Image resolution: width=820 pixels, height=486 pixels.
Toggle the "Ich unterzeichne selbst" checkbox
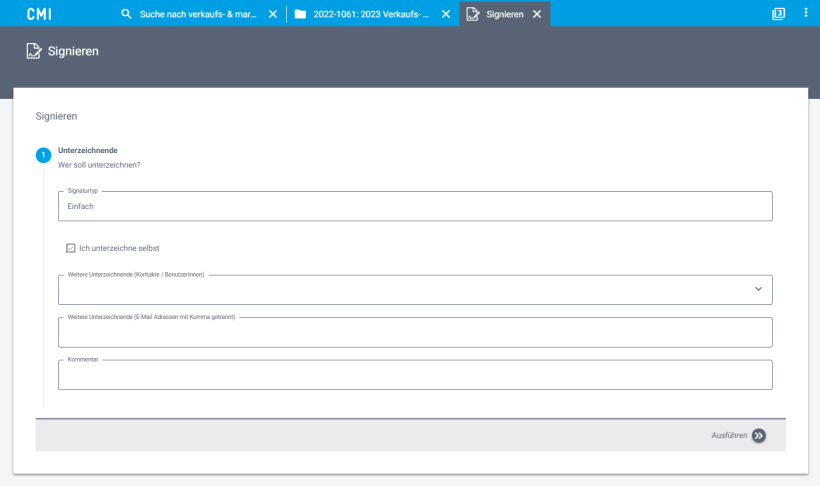pyautogui.click(x=71, y=248)
